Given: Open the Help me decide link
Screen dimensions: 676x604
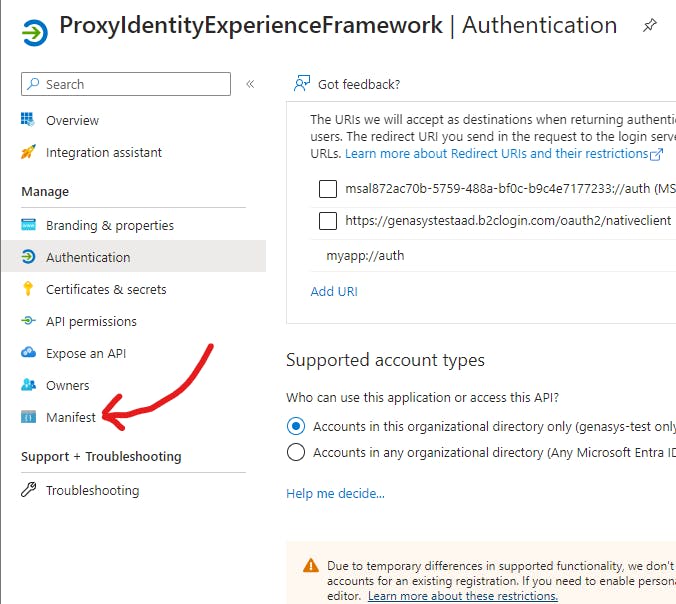Looking at the screenshot, I should tap(335, 493).
